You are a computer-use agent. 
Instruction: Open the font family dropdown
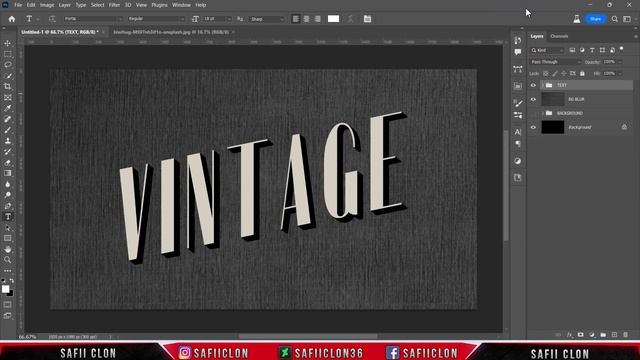pos(93,19)
